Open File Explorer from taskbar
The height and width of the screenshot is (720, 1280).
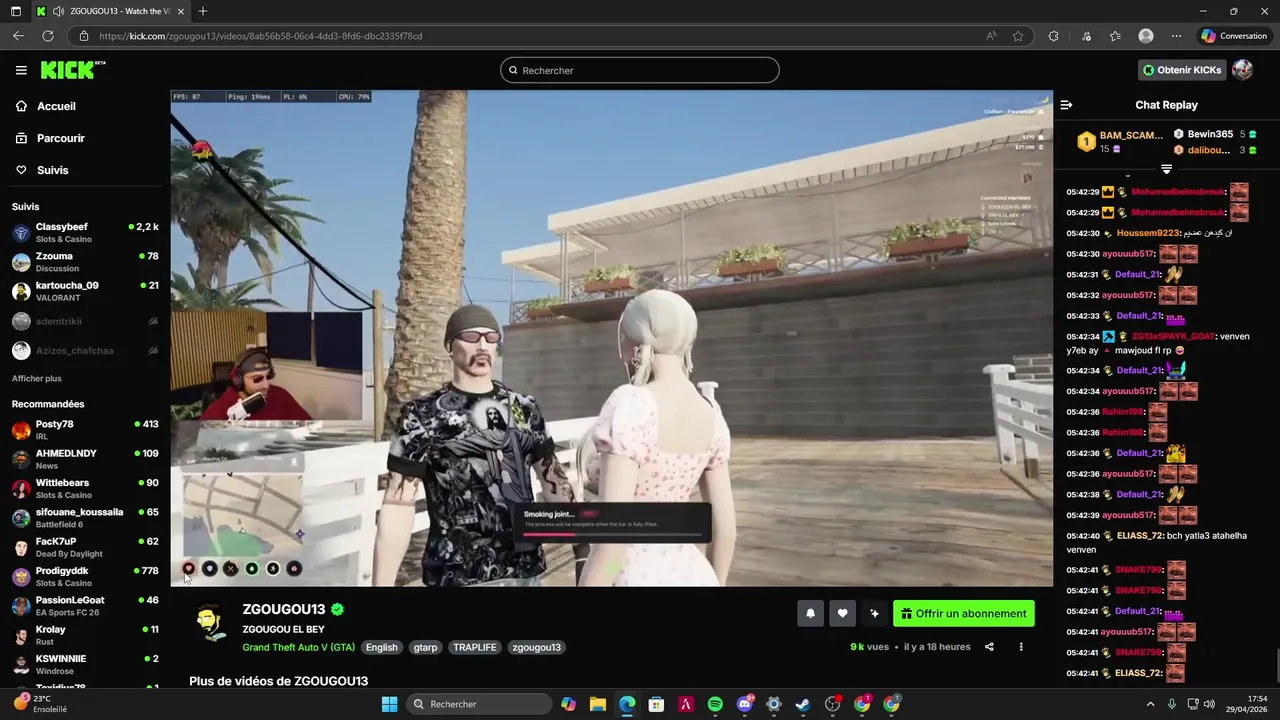pyautogui.click(x=598, y=704)
